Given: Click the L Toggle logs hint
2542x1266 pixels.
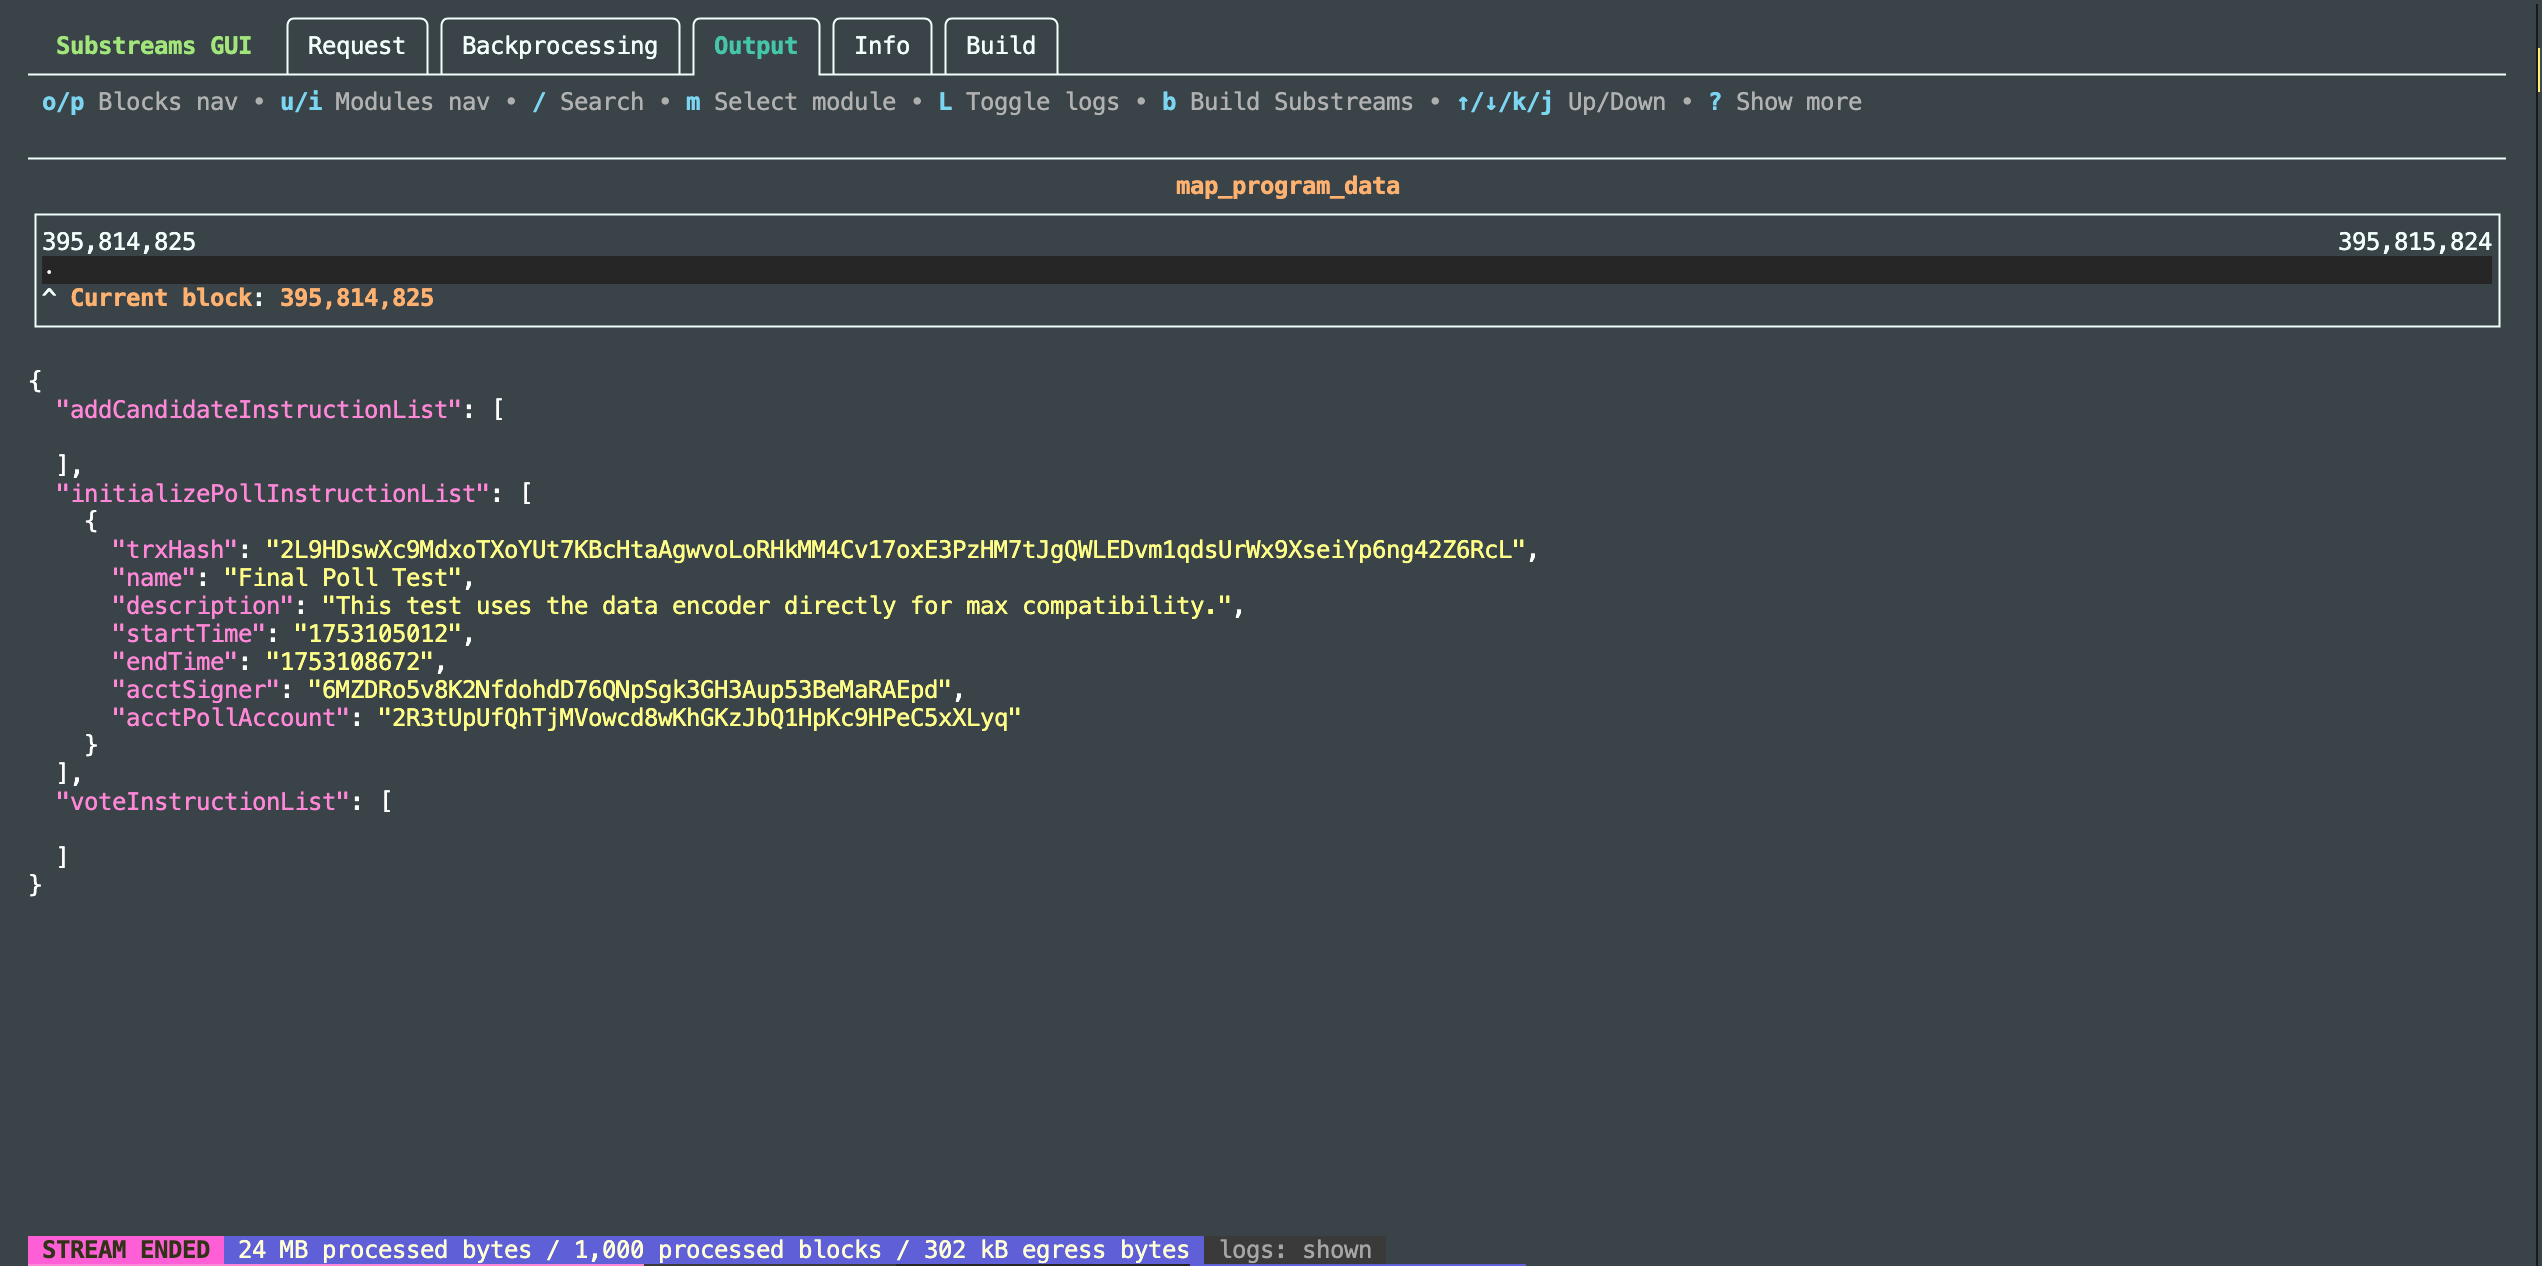Looking at the screenshot, I should click(x=1029, y=102).
